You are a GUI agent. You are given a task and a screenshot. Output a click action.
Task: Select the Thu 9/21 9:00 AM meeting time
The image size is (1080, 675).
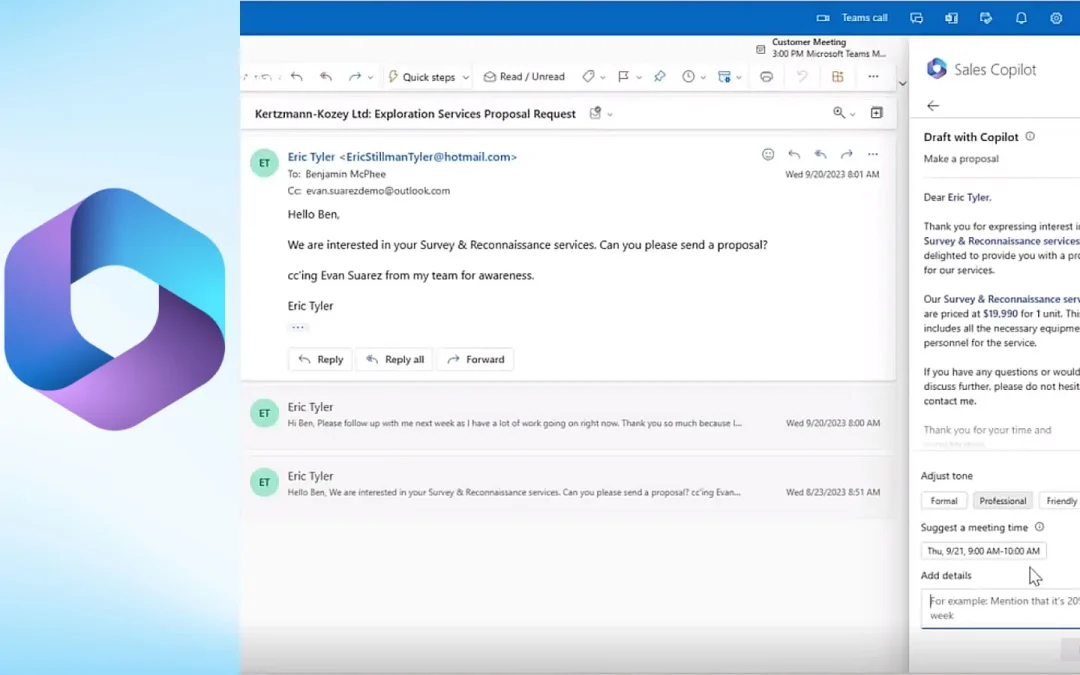coord(984,551)
